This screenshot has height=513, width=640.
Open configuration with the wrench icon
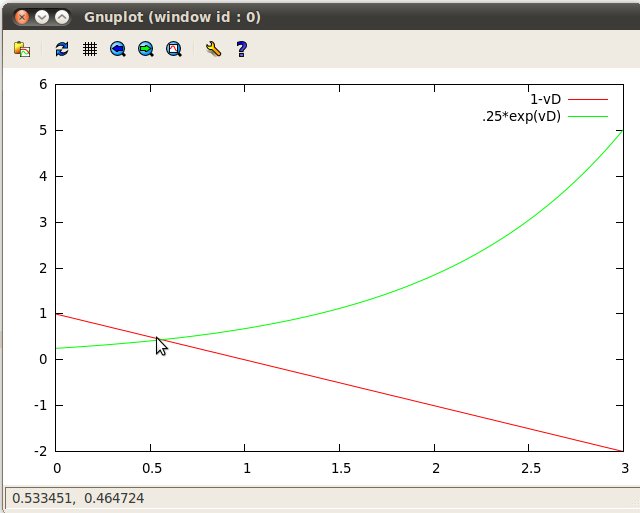click(213, 48)
